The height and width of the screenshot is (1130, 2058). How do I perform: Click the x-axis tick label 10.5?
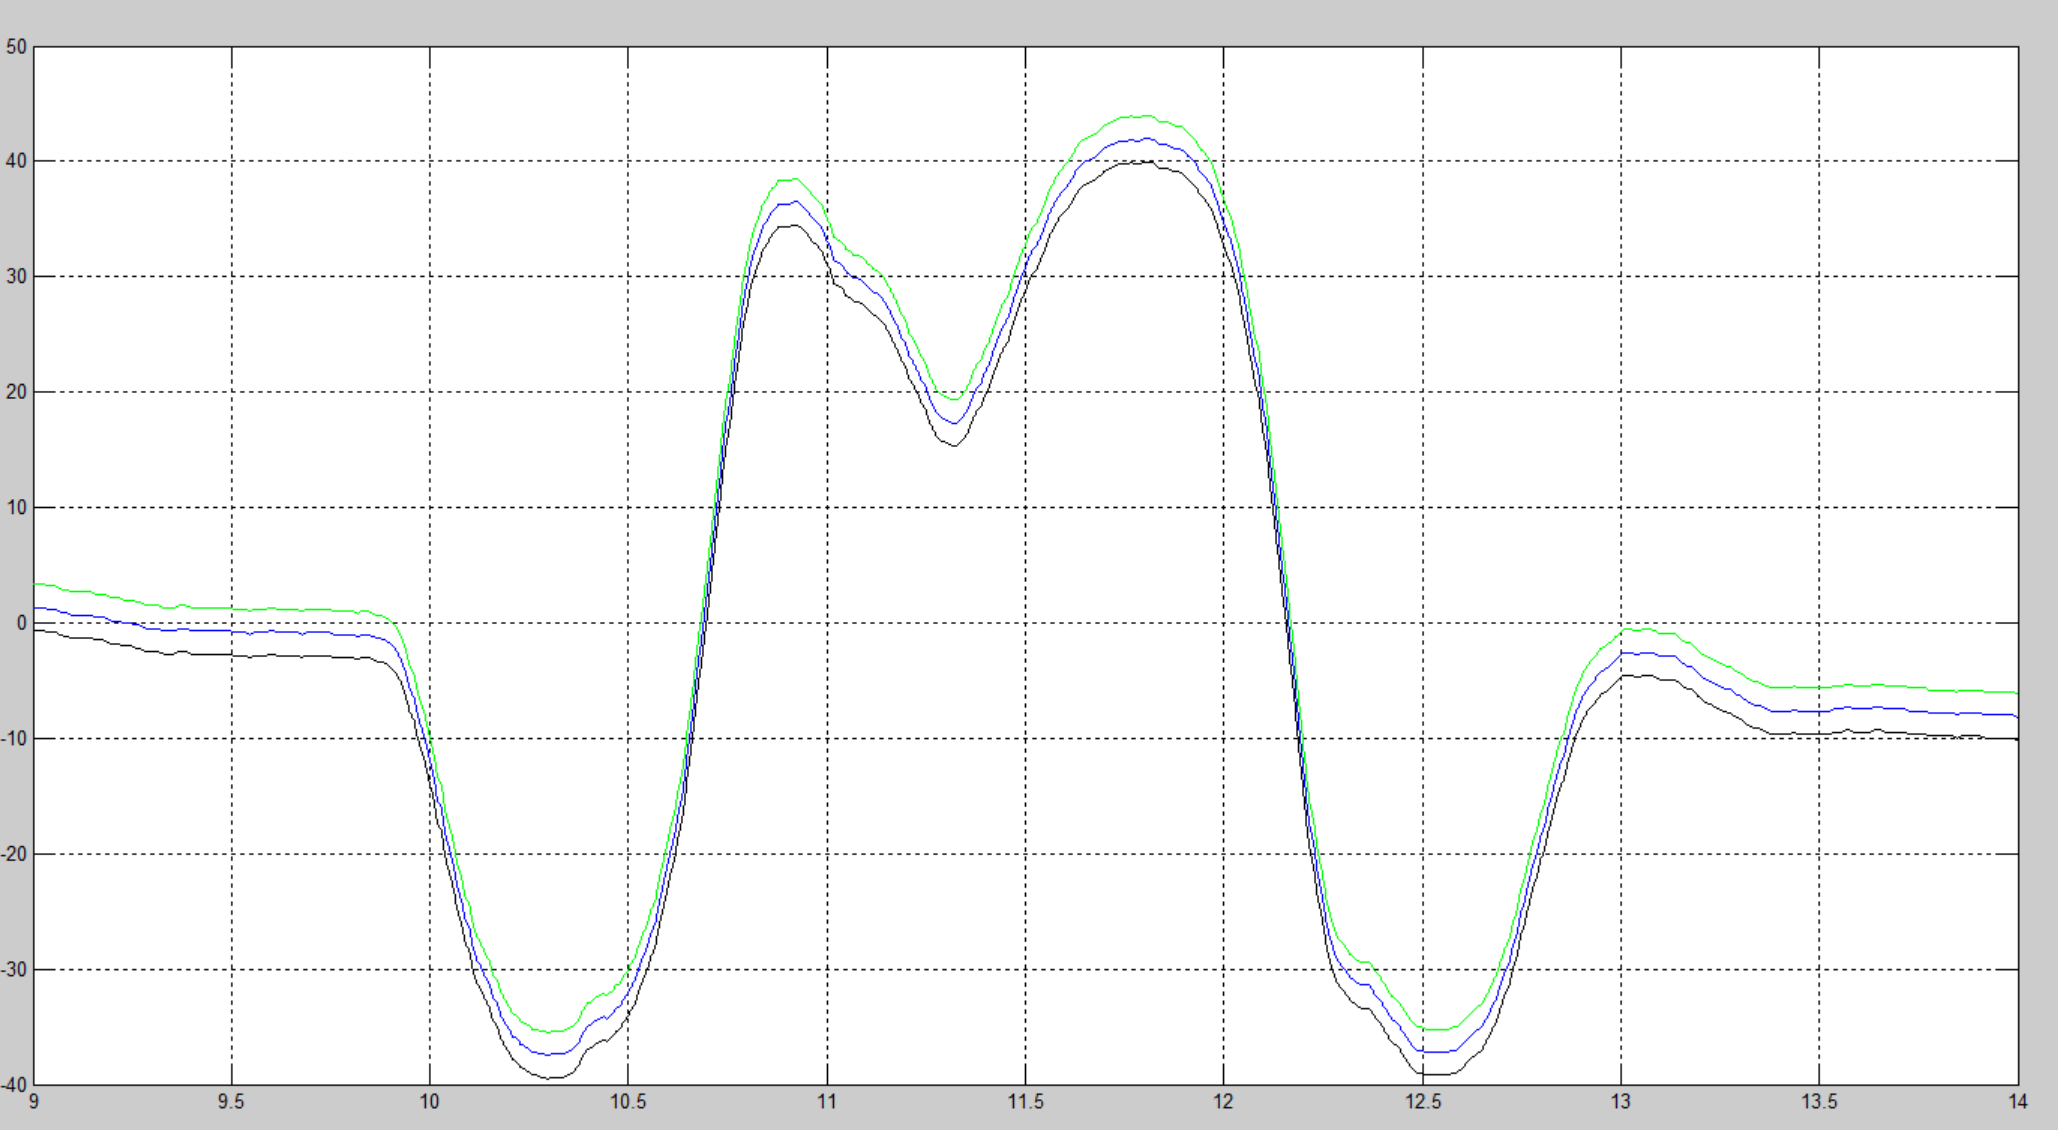[628, 1102]
